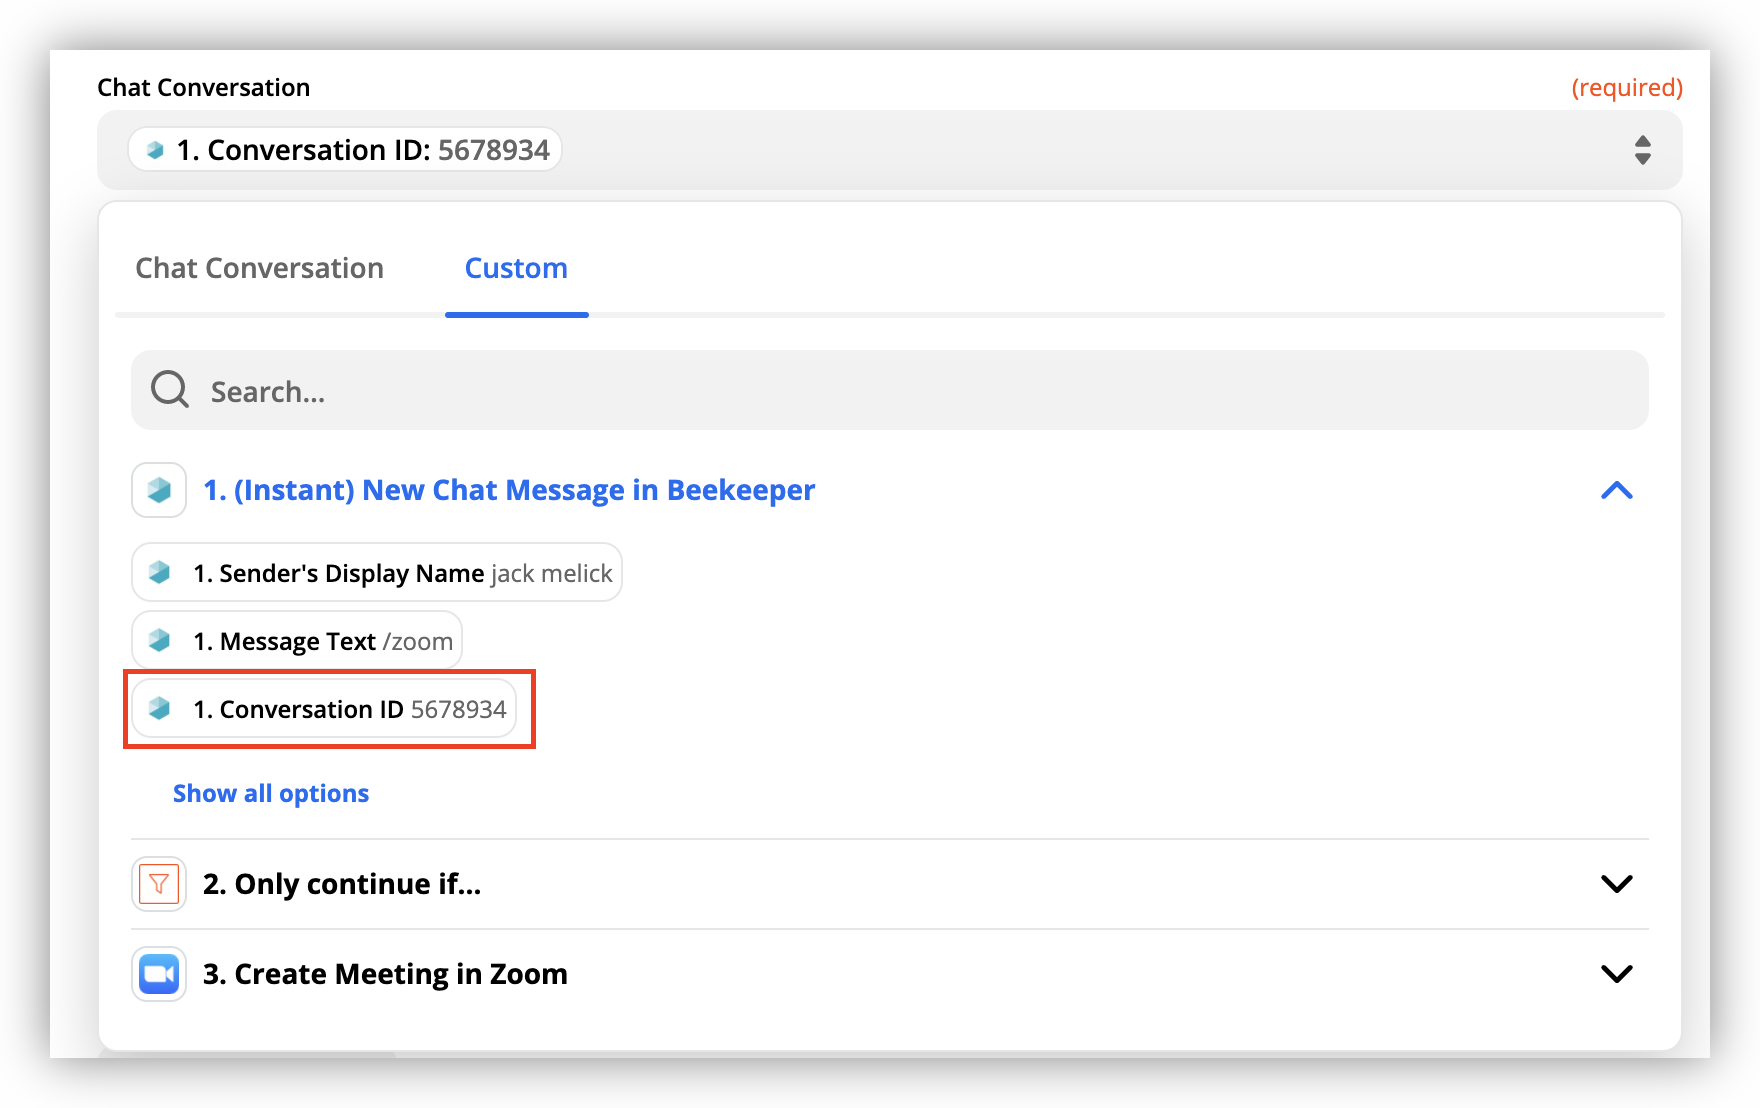The width and height of the screenshot is (1760, 1108).
Task: Click the red filter icon for step 2
Action: pyautogui.click(x=159, y=884)
